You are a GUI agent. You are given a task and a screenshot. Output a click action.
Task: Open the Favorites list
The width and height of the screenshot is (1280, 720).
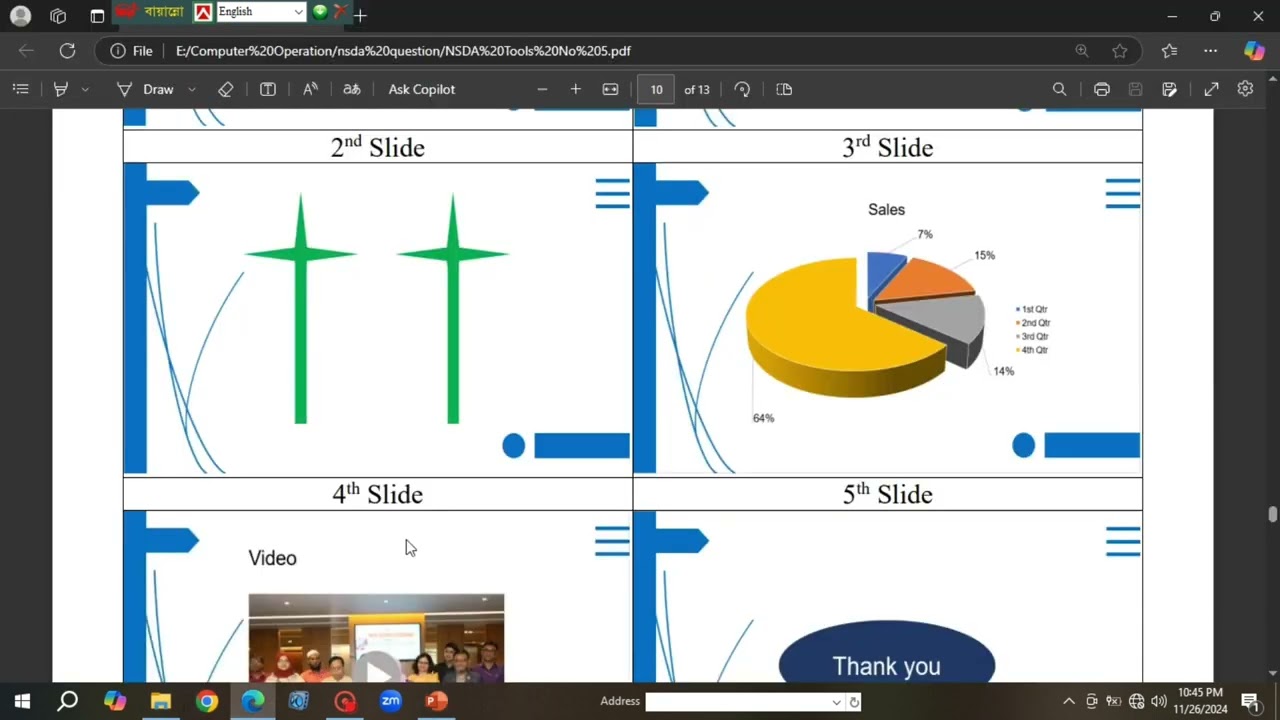tap(1169, 51)
